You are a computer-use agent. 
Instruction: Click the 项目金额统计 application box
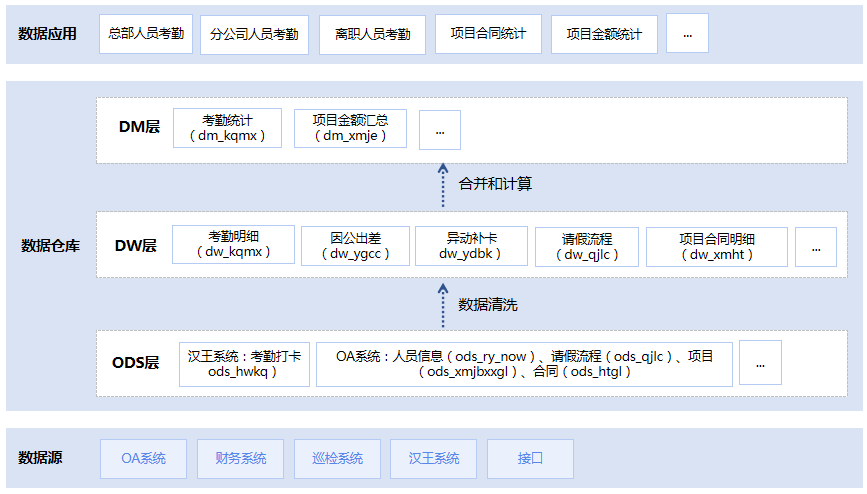coord(604,34)
